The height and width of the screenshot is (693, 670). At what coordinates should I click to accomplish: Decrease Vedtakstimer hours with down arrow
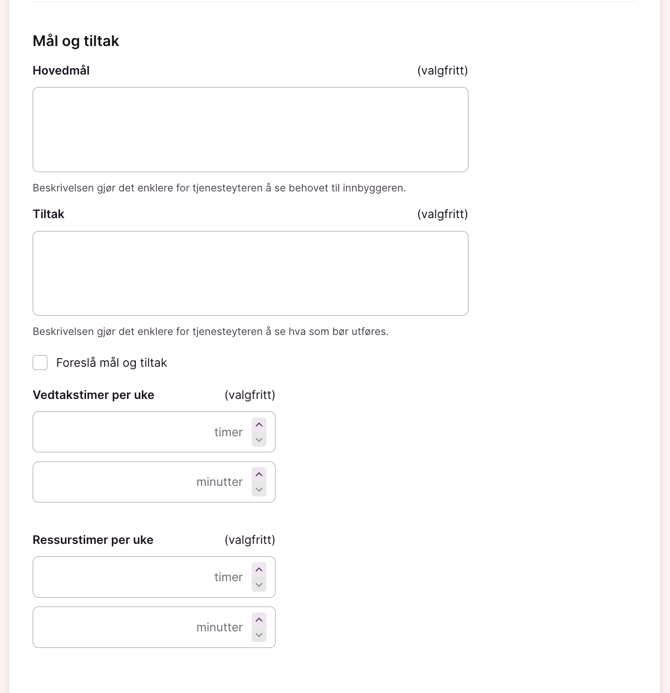point(259,440)
